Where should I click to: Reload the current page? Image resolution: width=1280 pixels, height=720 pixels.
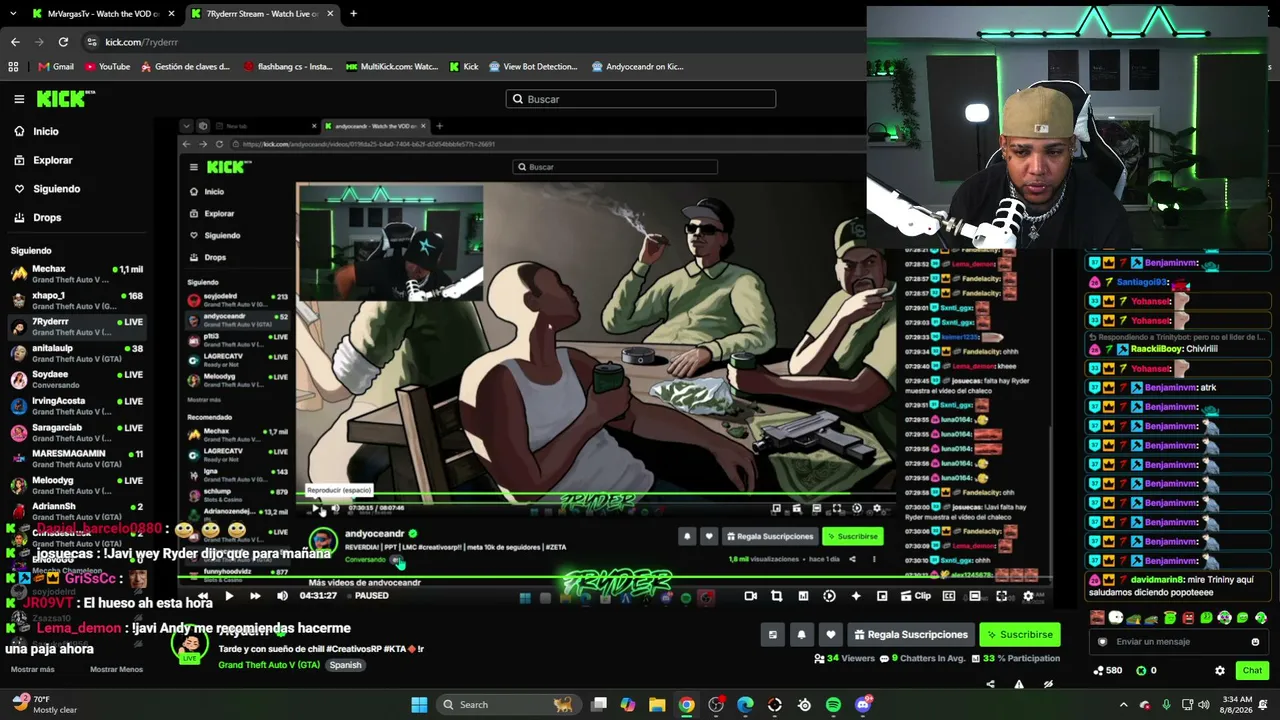click(x=63, y=42)
